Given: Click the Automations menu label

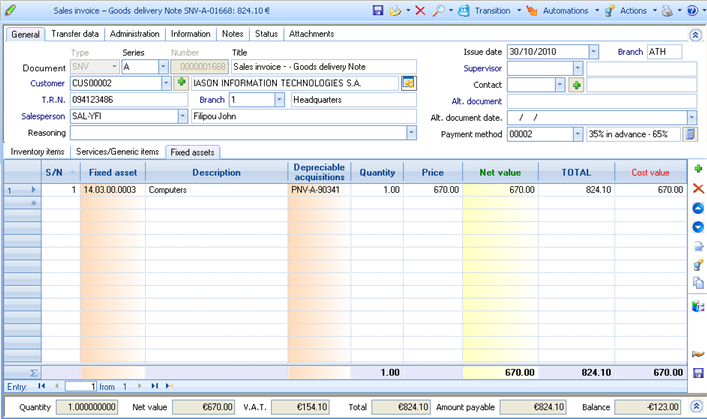Looking at the screenshot, I should click(x=565, y=10).
